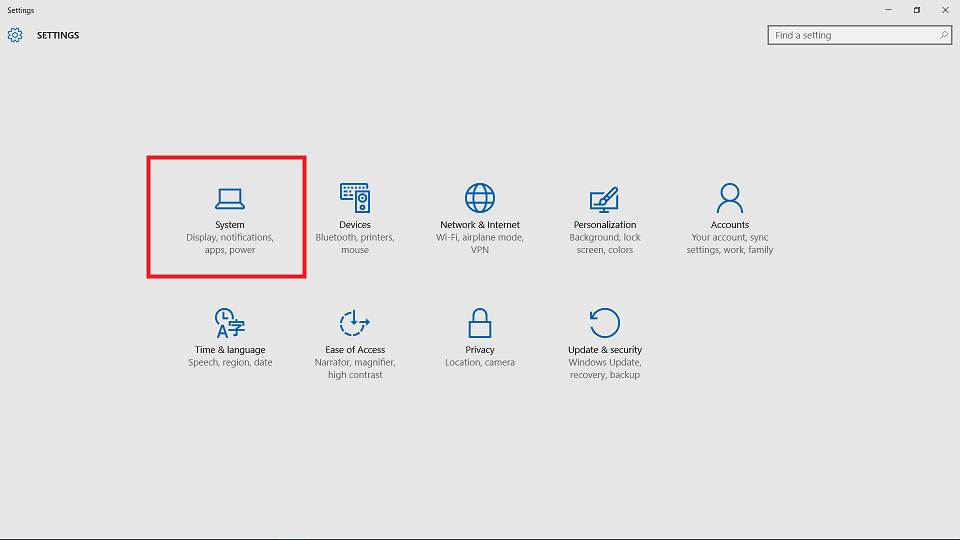The image size is (960, 540).
Task: Click the Privacy label
Action: point(479,350)
